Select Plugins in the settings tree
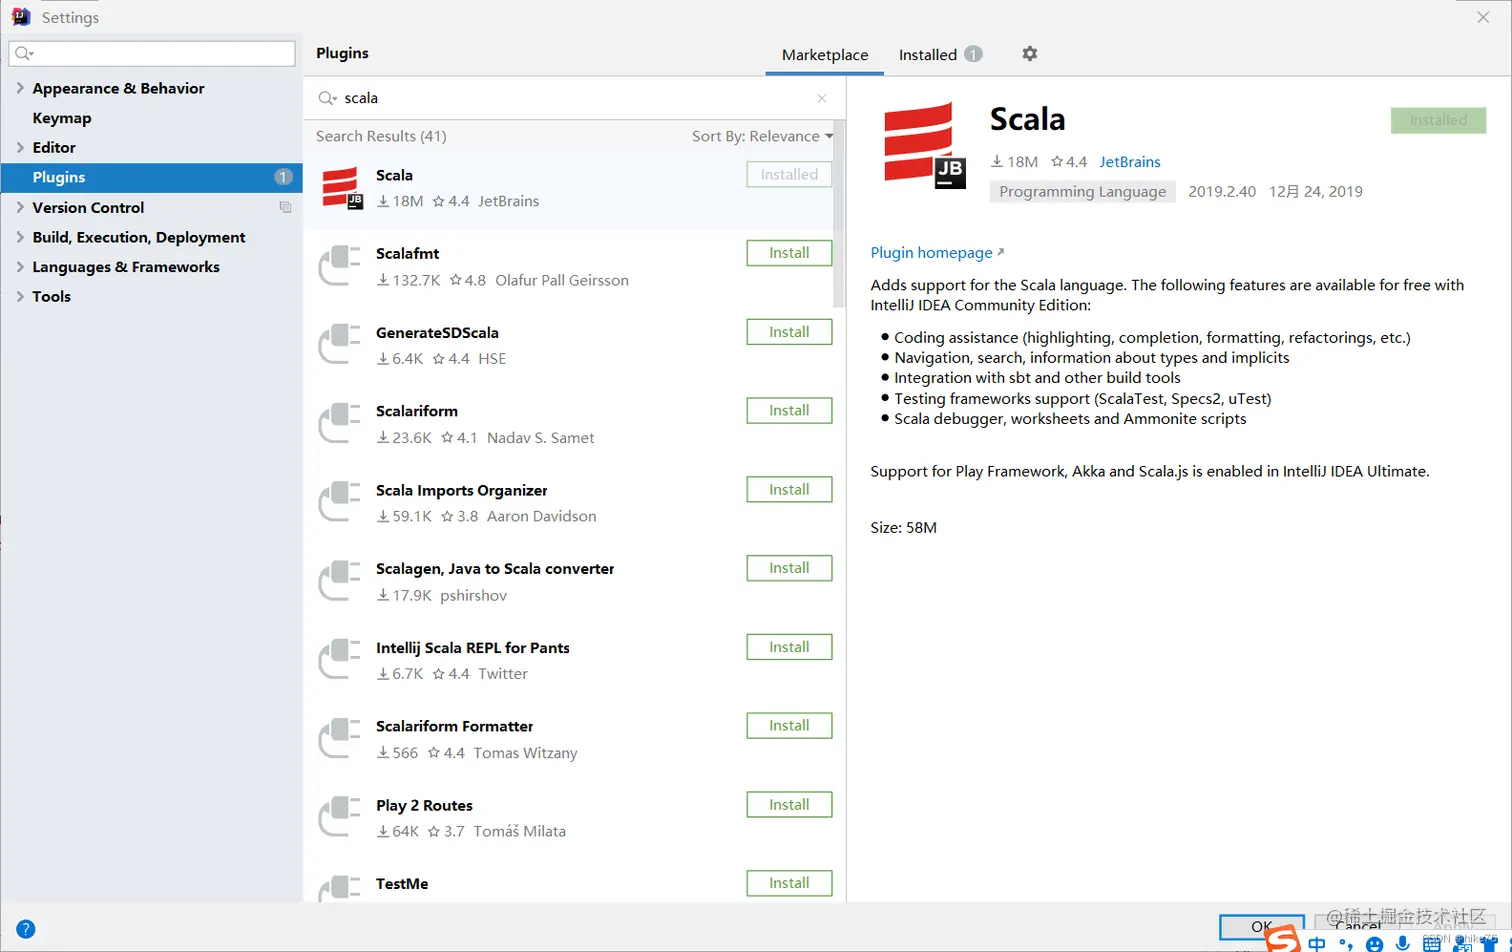 pyautogui.click(x=151, y=177)
